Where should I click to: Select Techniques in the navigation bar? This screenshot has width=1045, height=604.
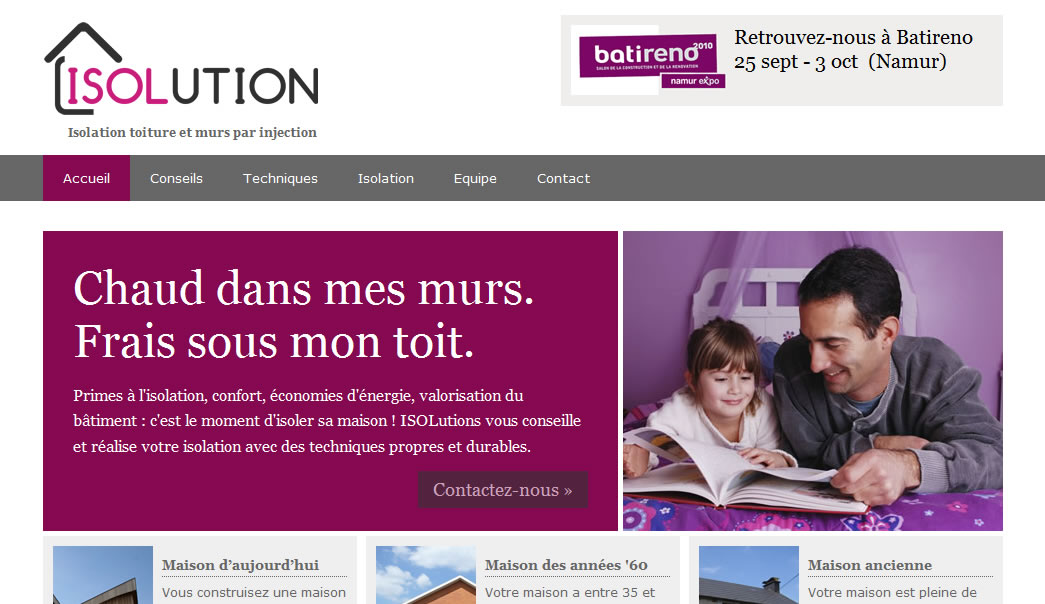point(280,178)
